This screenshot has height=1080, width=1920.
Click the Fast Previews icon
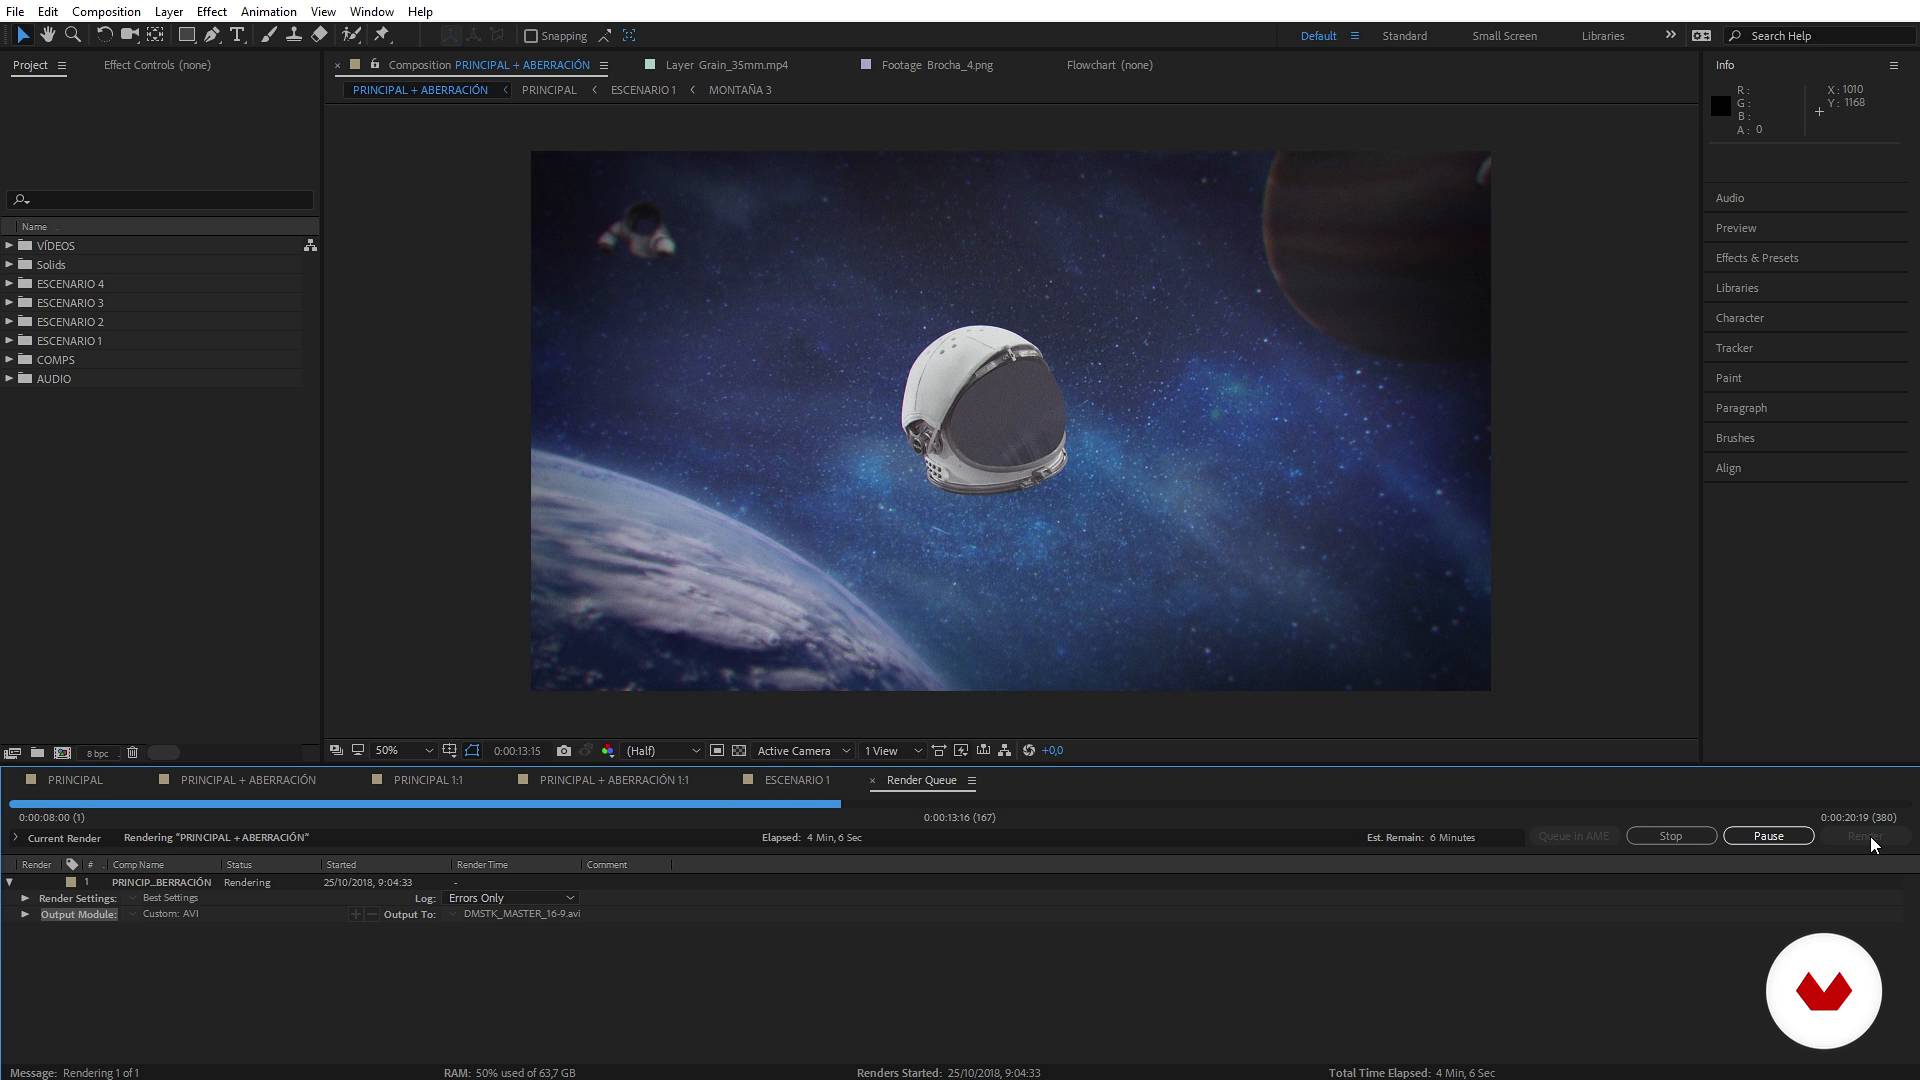961,751
